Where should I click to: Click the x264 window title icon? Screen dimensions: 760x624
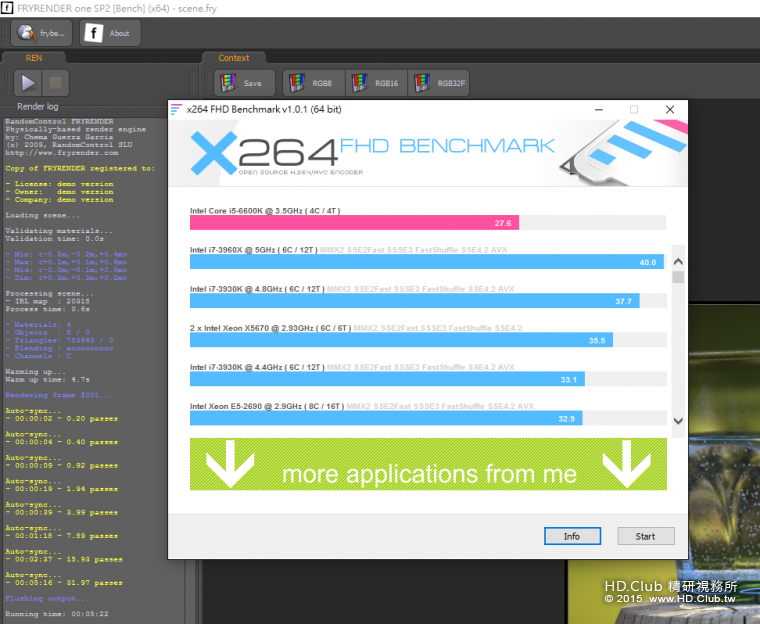(x=177, y=109)
